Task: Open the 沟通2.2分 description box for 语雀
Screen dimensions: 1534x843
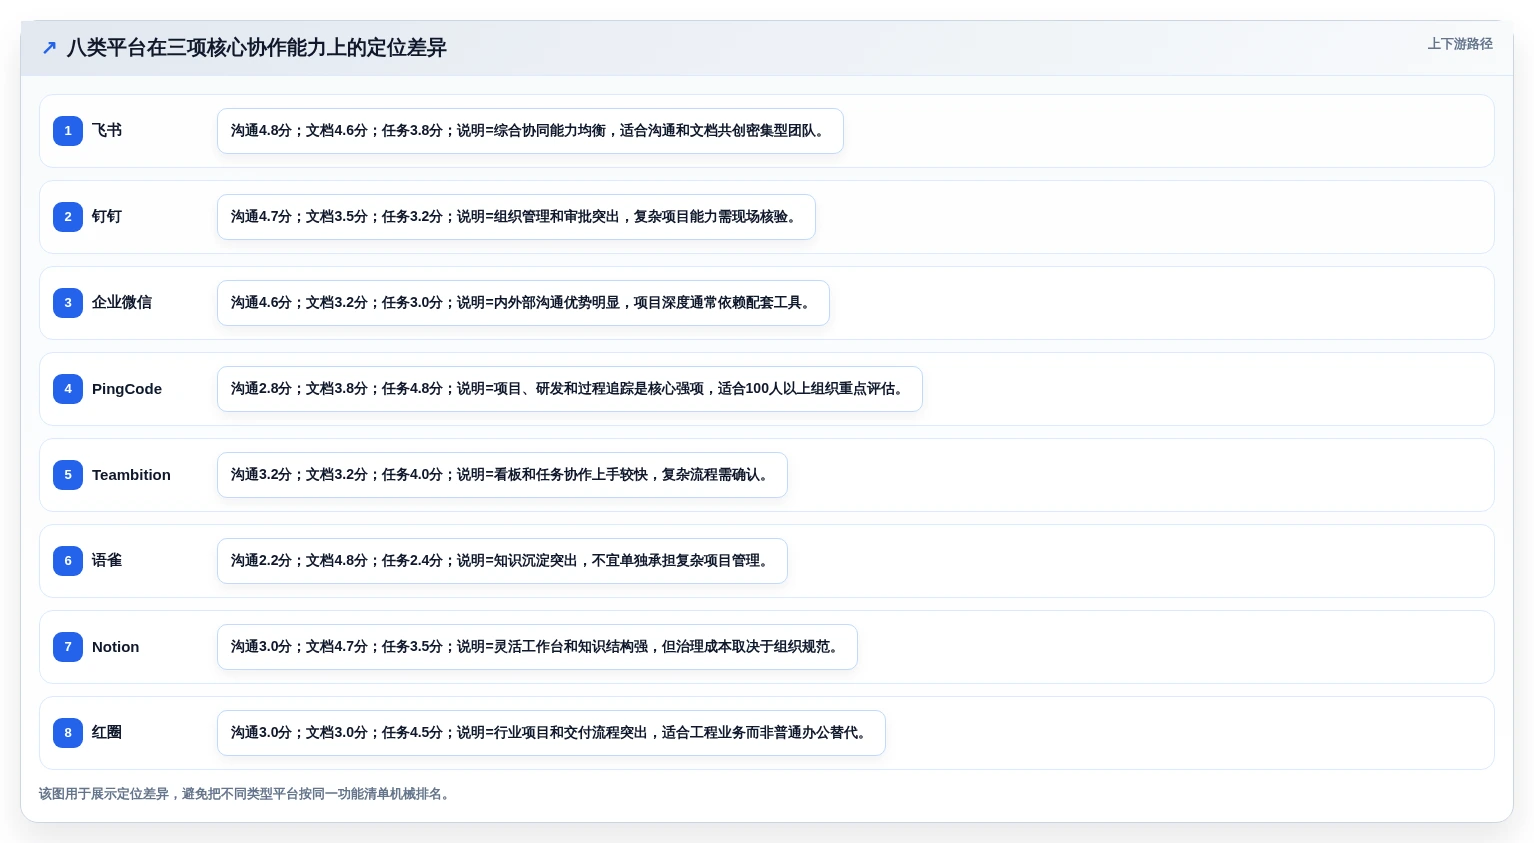Action: coord(502,561)
